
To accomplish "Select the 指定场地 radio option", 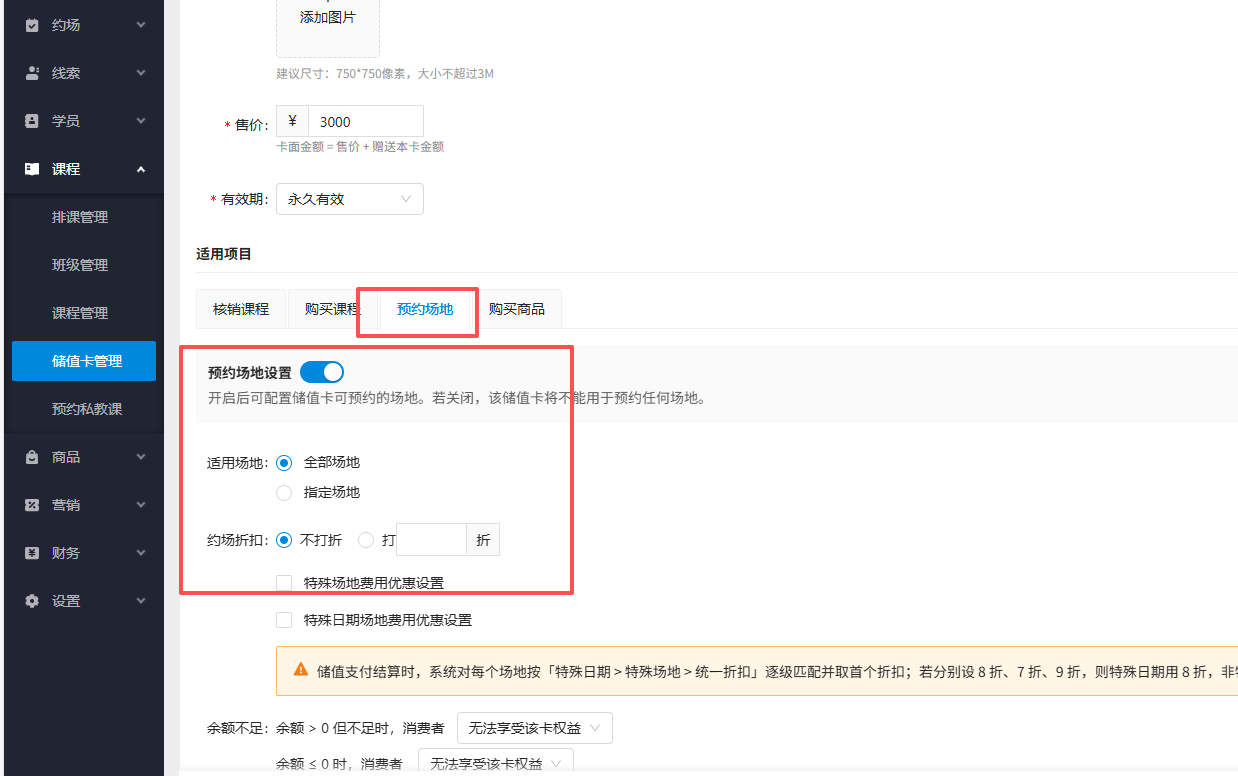I will (283, 492).
